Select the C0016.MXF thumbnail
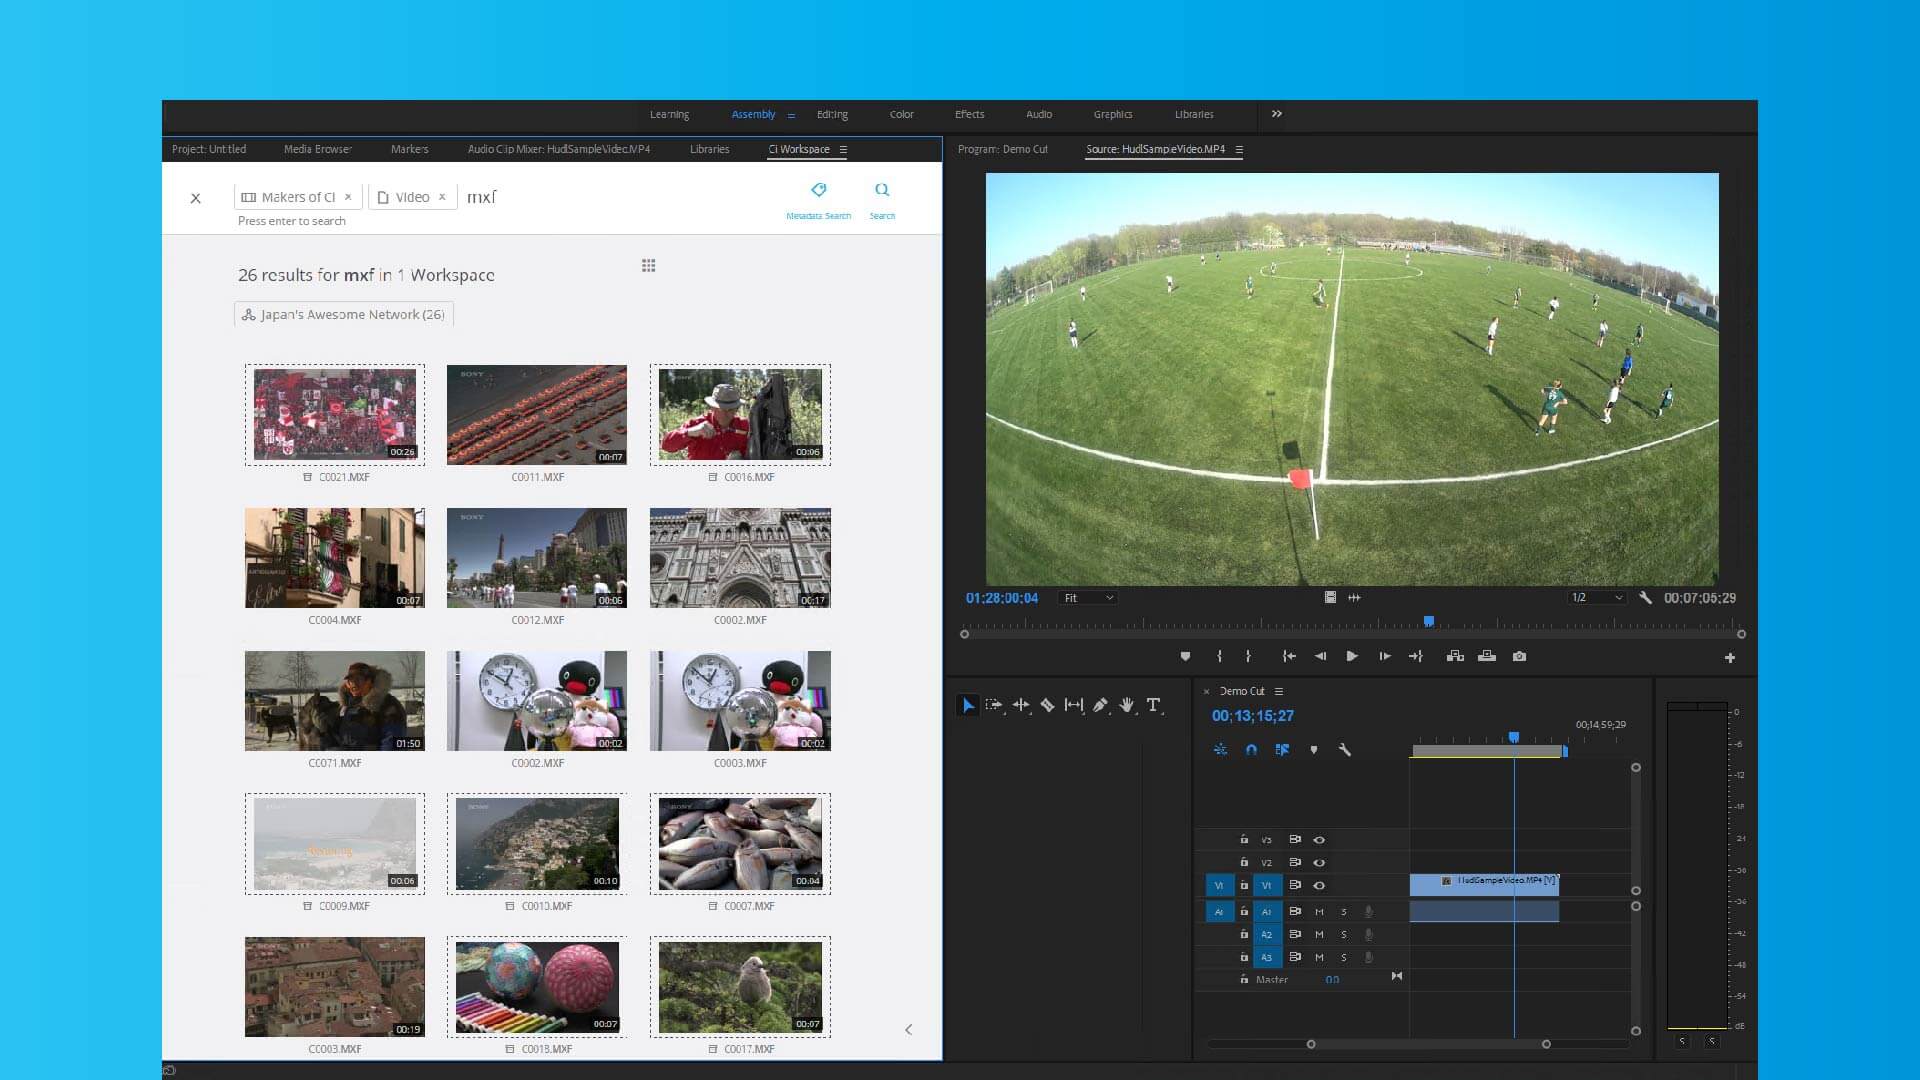This screenshot has width=1920, height=1080. point(740,414)
